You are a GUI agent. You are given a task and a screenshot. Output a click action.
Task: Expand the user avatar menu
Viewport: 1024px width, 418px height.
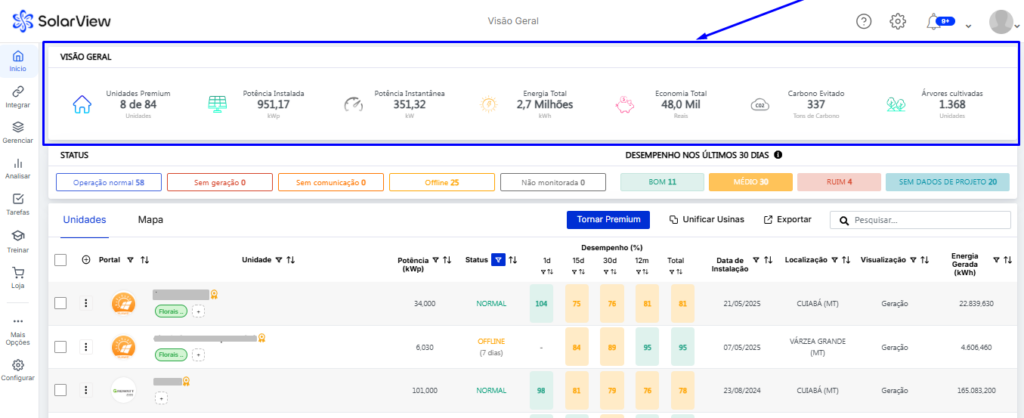1000,21
